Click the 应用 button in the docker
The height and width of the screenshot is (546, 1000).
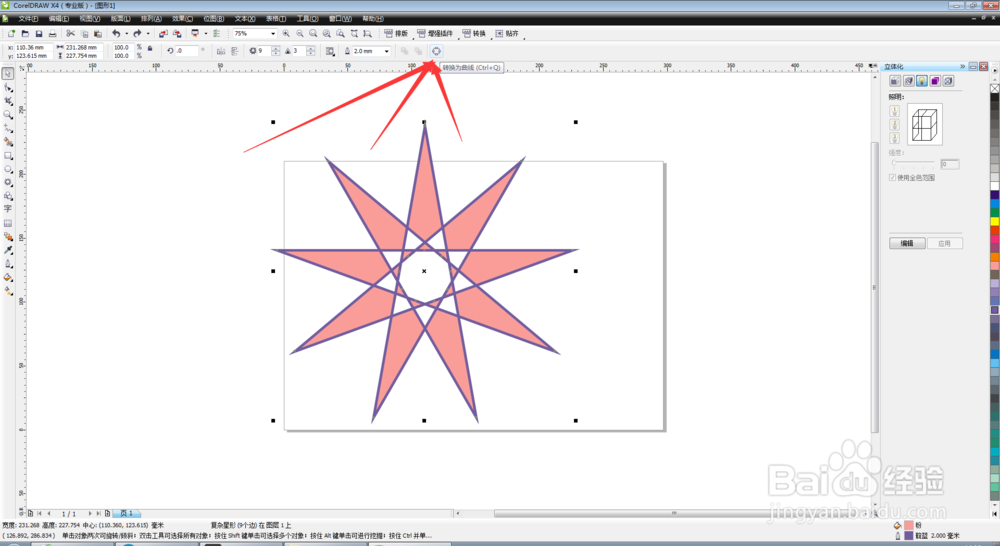point(945,243)
